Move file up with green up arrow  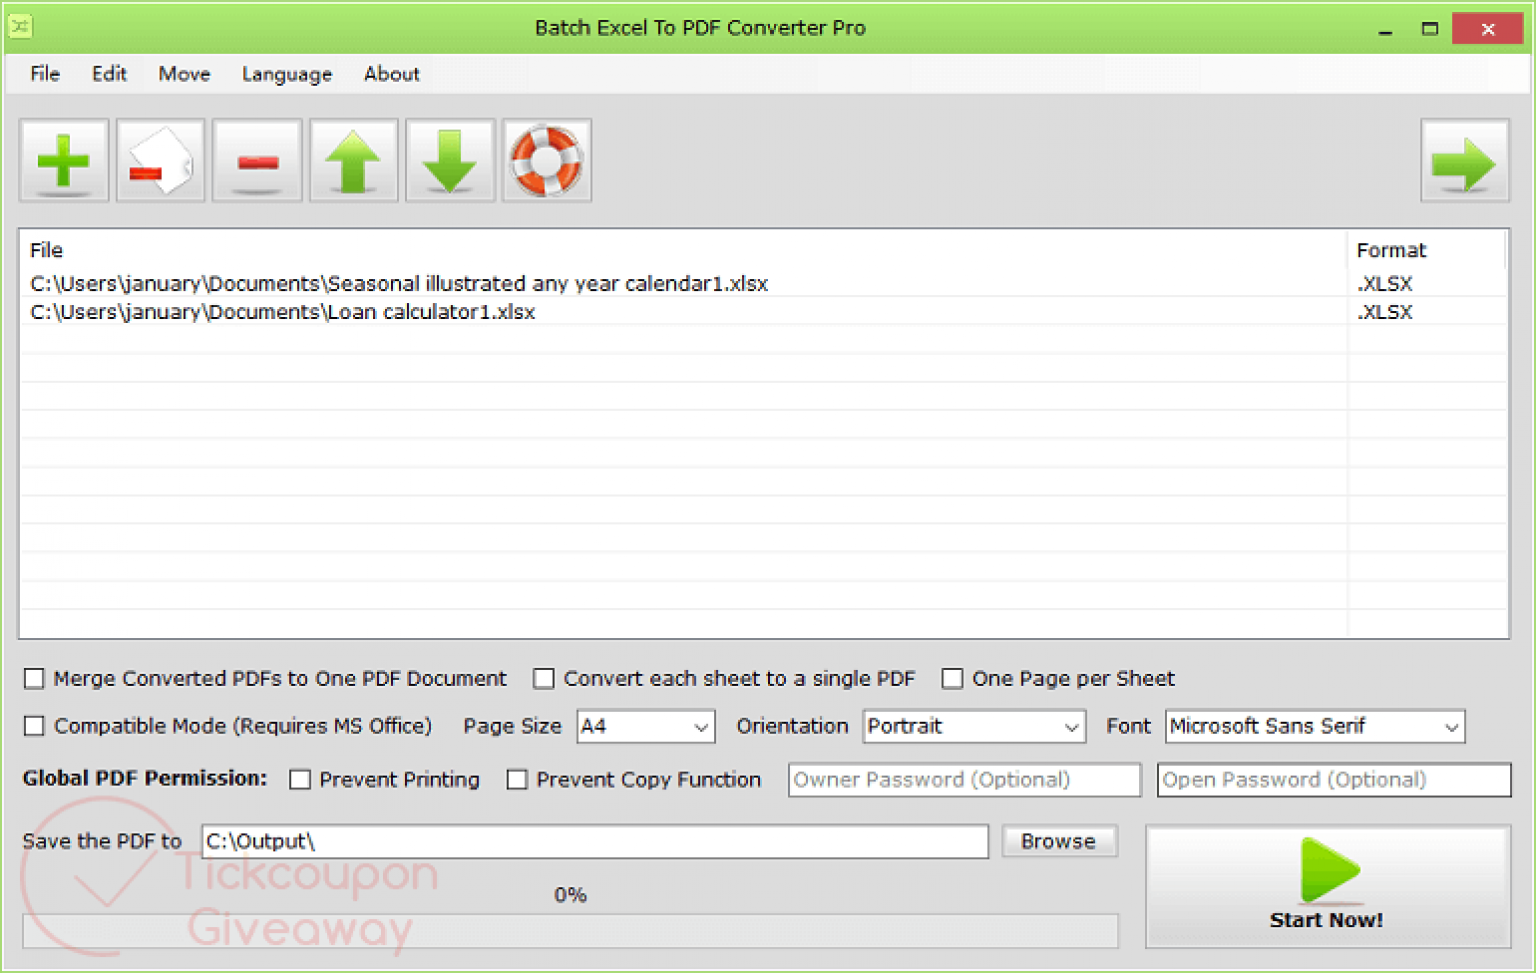tap(354, 161)
